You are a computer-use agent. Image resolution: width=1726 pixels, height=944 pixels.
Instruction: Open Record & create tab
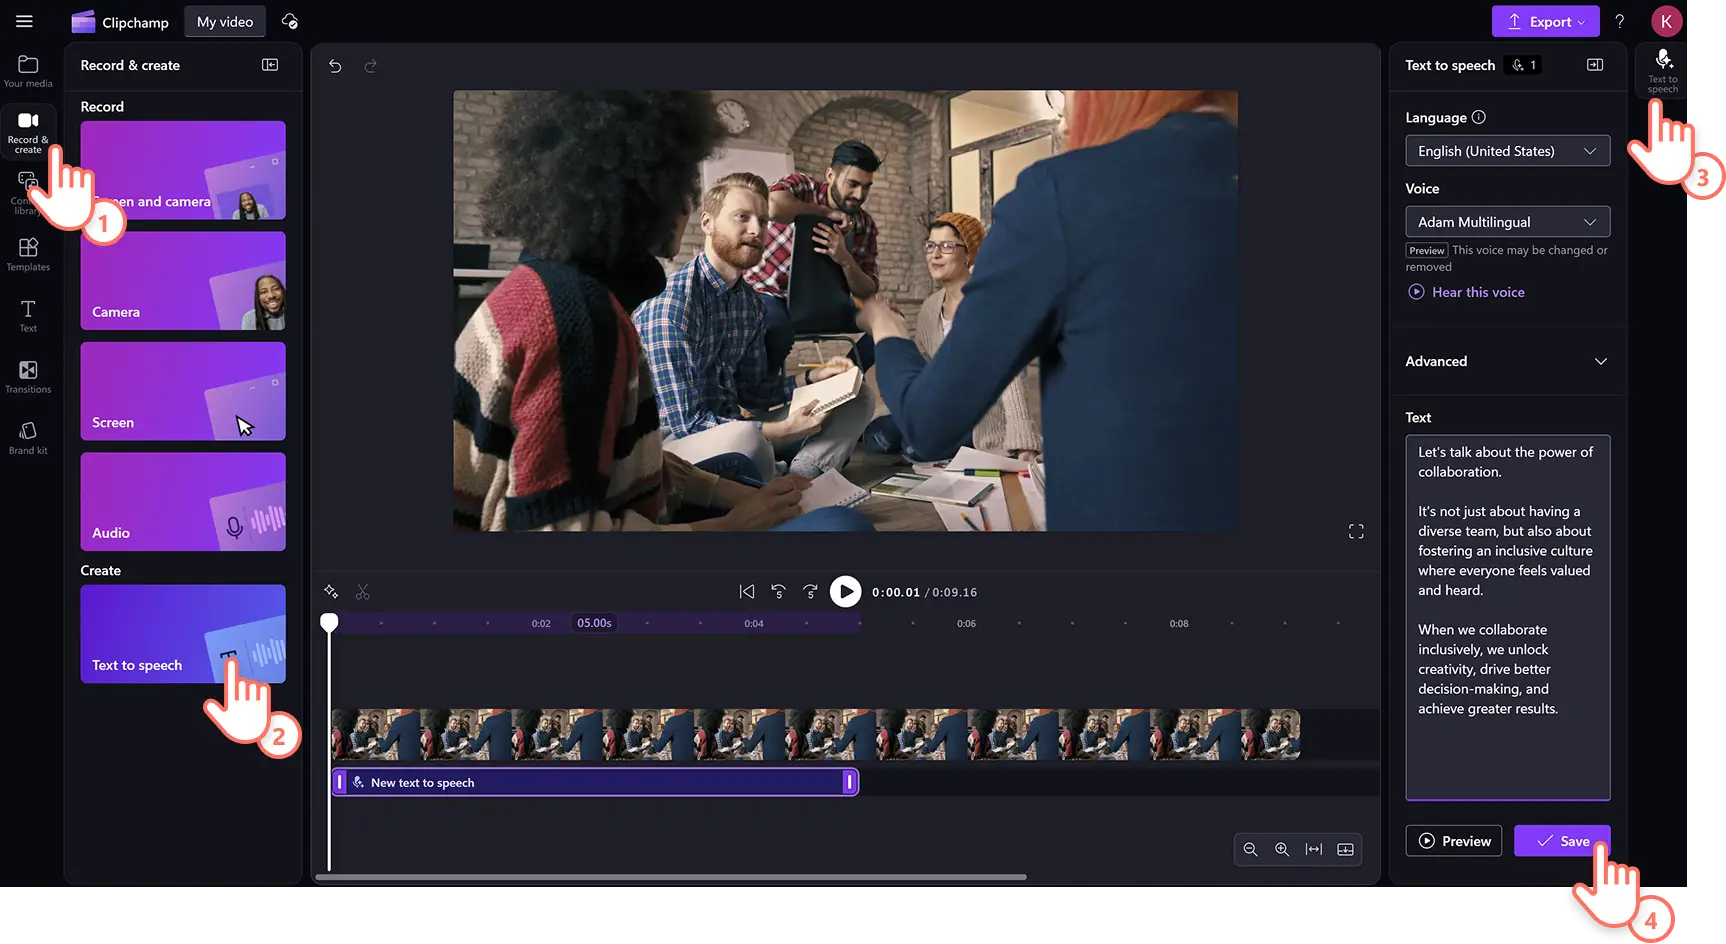pos(28,132)
